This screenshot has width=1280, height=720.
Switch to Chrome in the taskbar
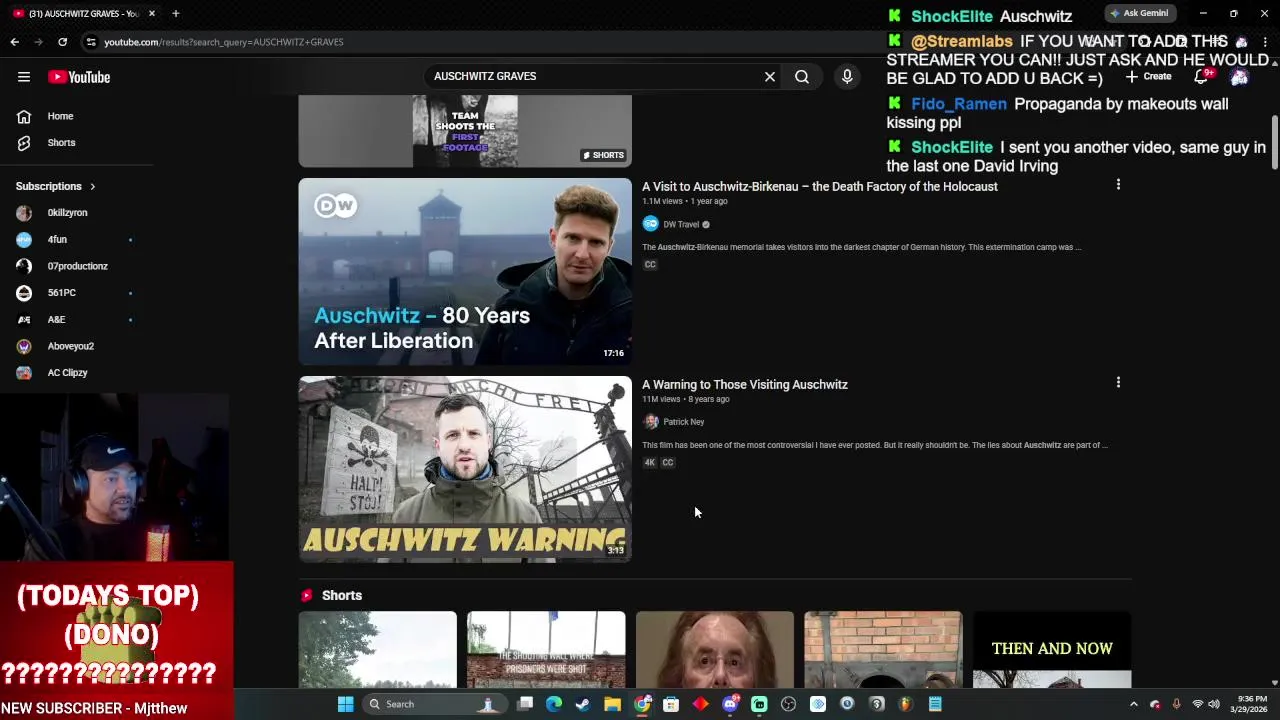click(642, 704)
